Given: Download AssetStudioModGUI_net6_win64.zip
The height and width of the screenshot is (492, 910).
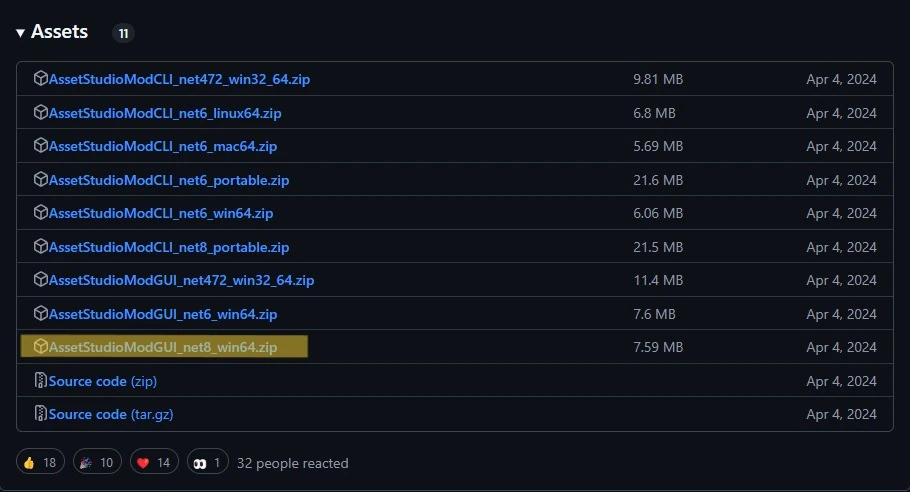Looking at the screenshot, I should pyautogui.click(x=162, y=314).
